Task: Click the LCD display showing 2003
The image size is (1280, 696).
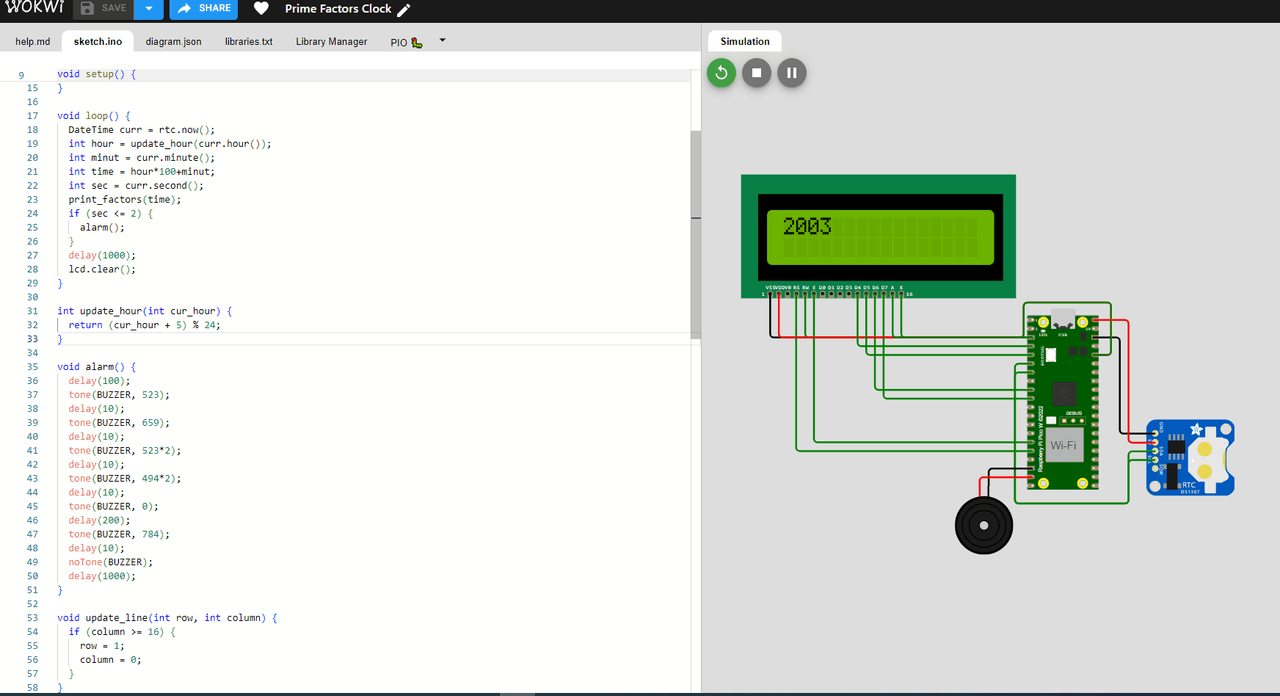Action: click(878, 236)
